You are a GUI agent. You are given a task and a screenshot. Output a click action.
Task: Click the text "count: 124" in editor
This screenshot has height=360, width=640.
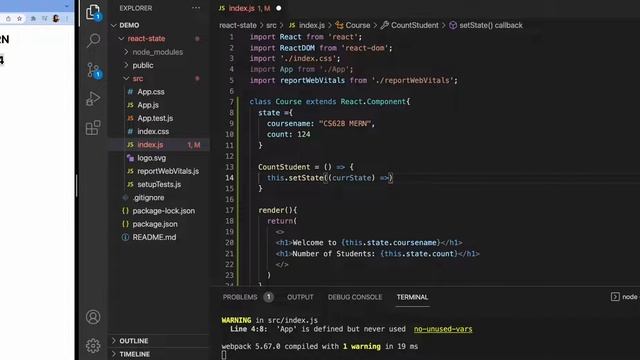coord(289,134)
